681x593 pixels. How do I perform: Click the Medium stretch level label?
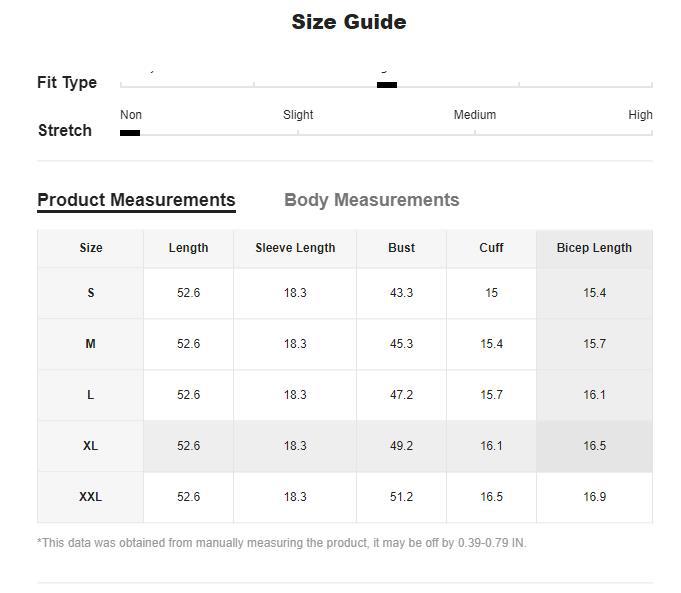(x=474, y=115)
